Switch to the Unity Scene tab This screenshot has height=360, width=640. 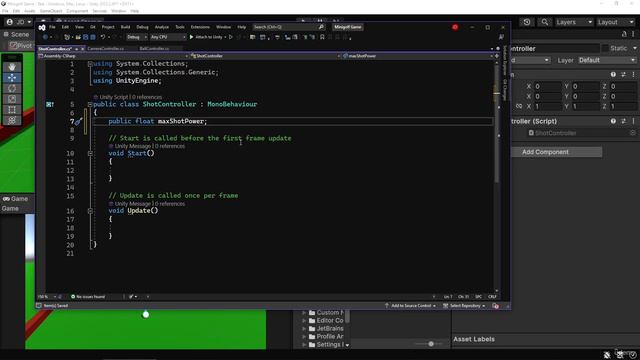point(17,34)
